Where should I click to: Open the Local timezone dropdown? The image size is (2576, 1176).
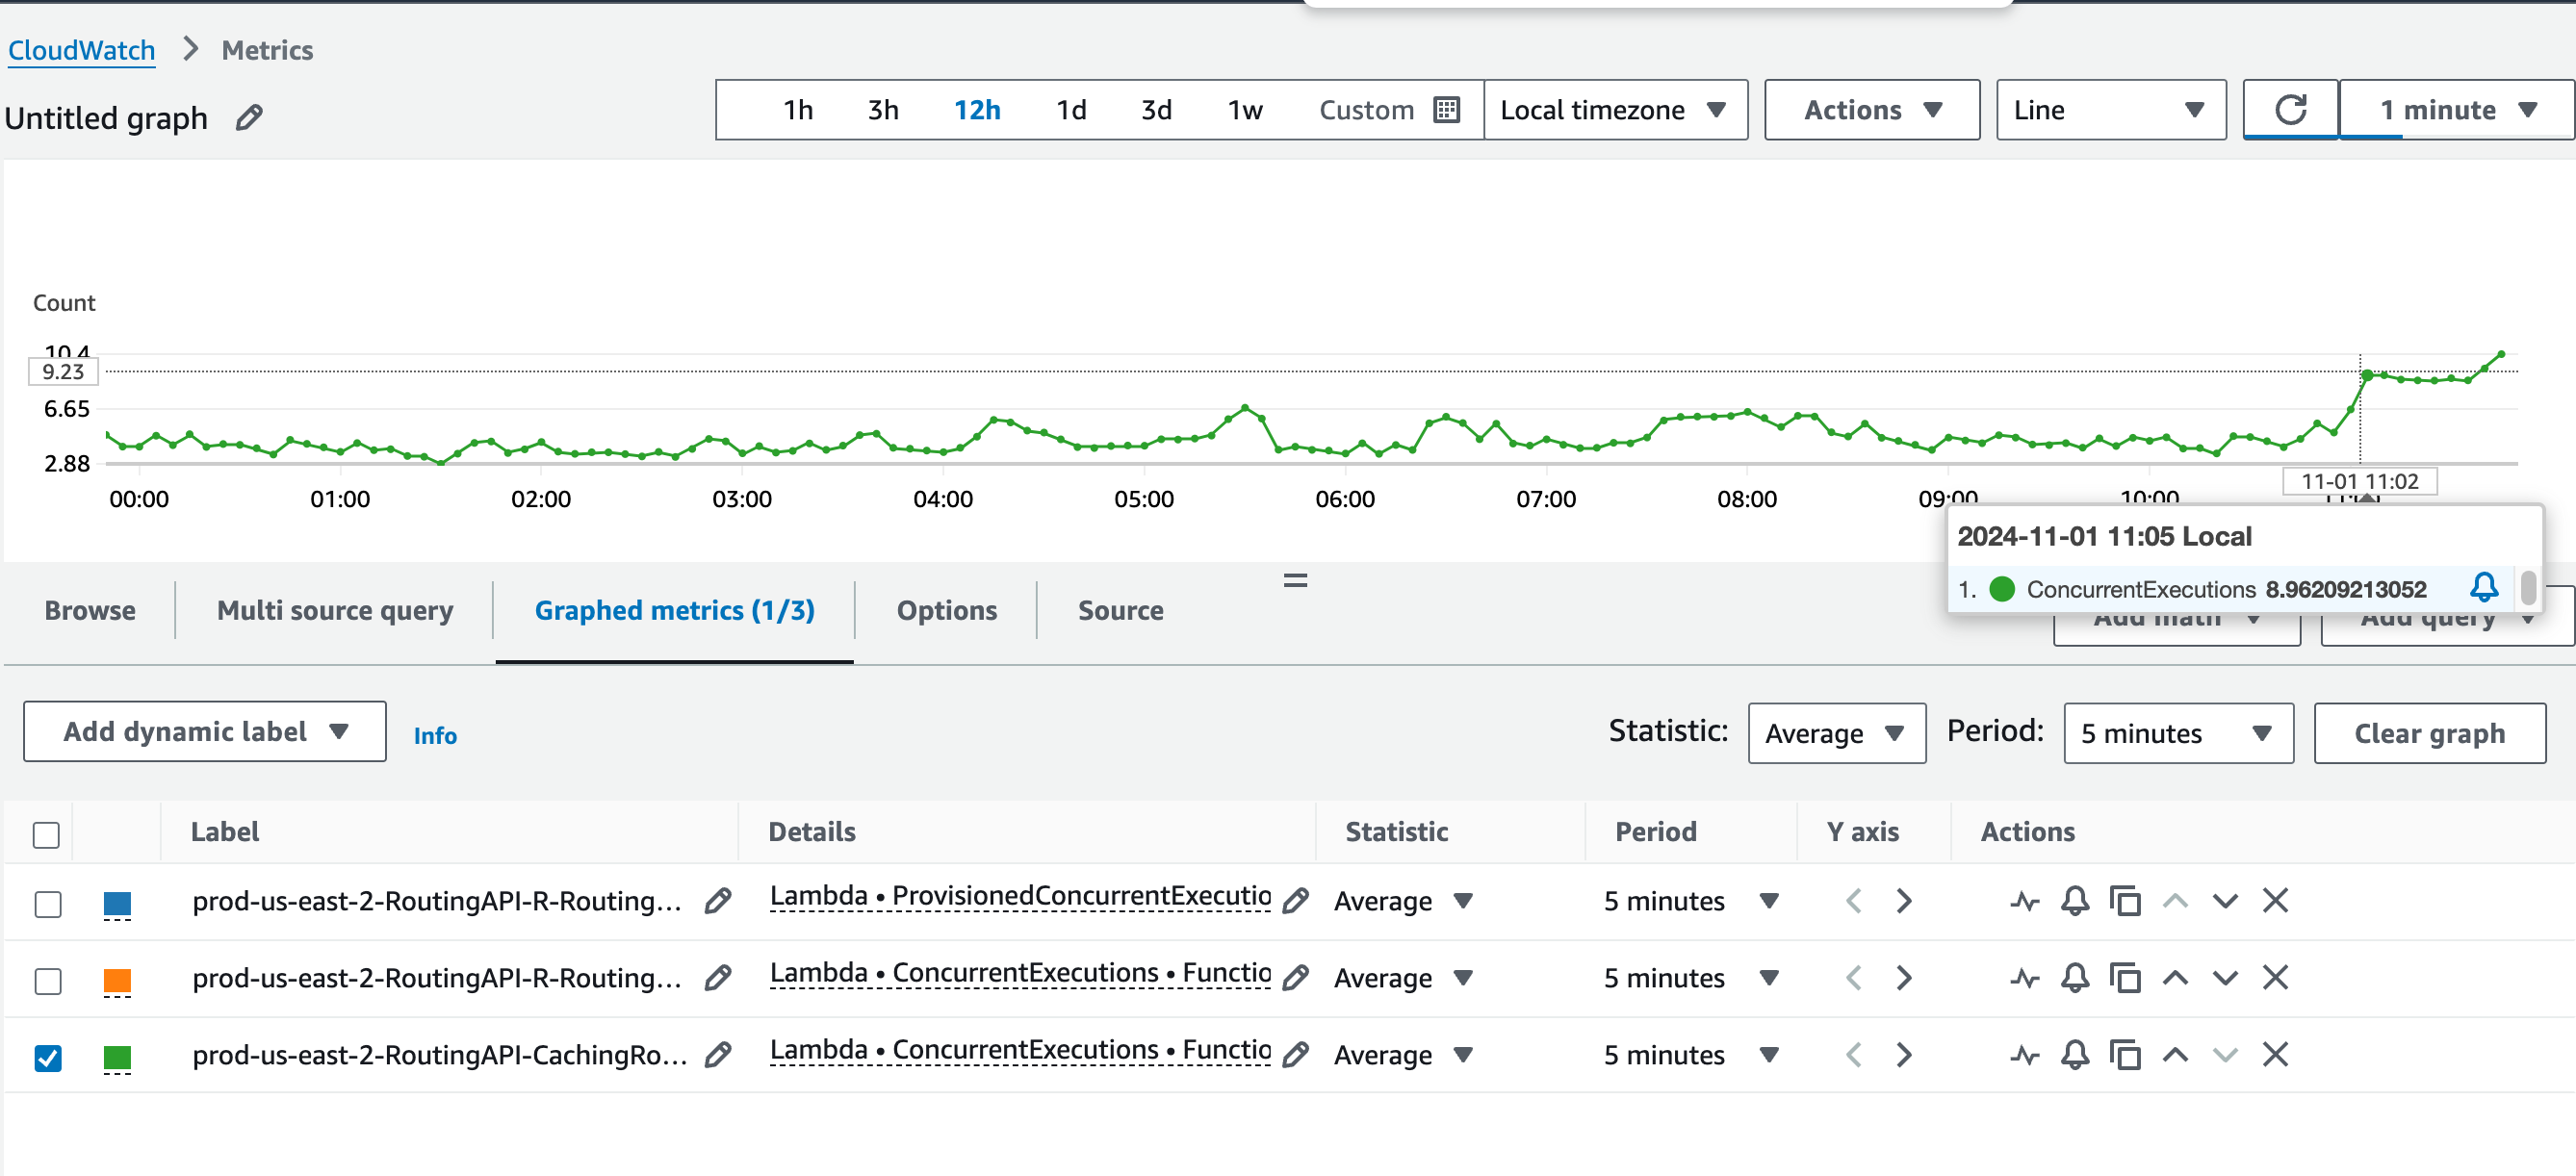[1615, 110]
